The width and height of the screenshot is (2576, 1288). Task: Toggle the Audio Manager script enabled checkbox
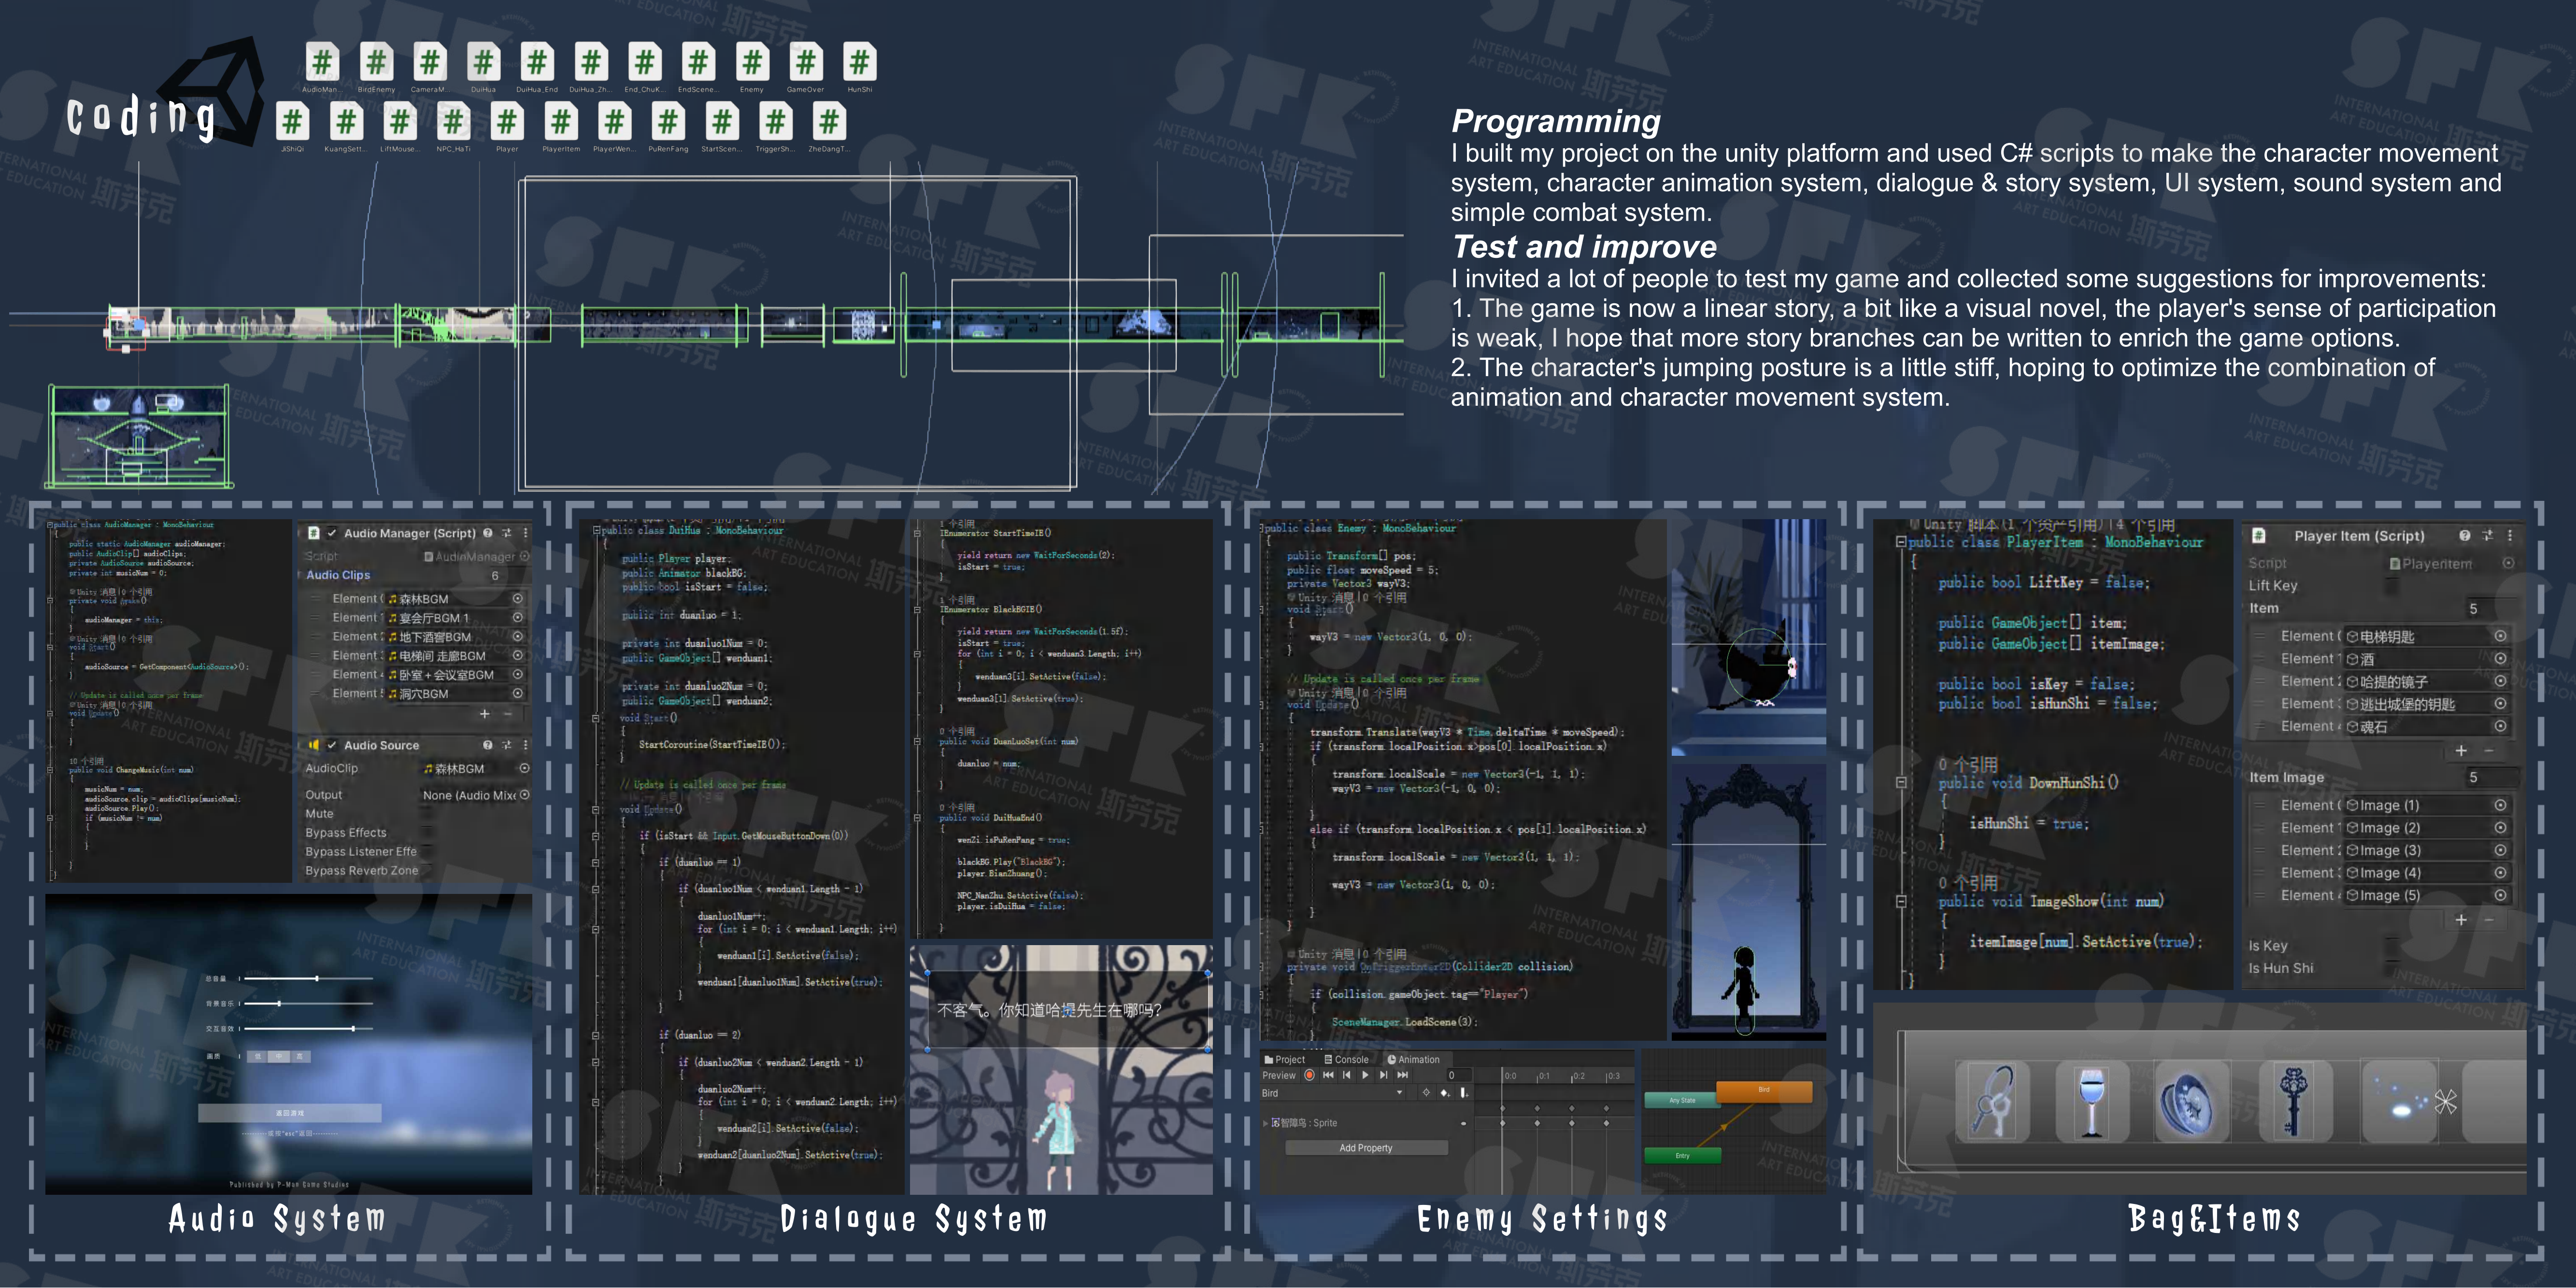(332, 533)
